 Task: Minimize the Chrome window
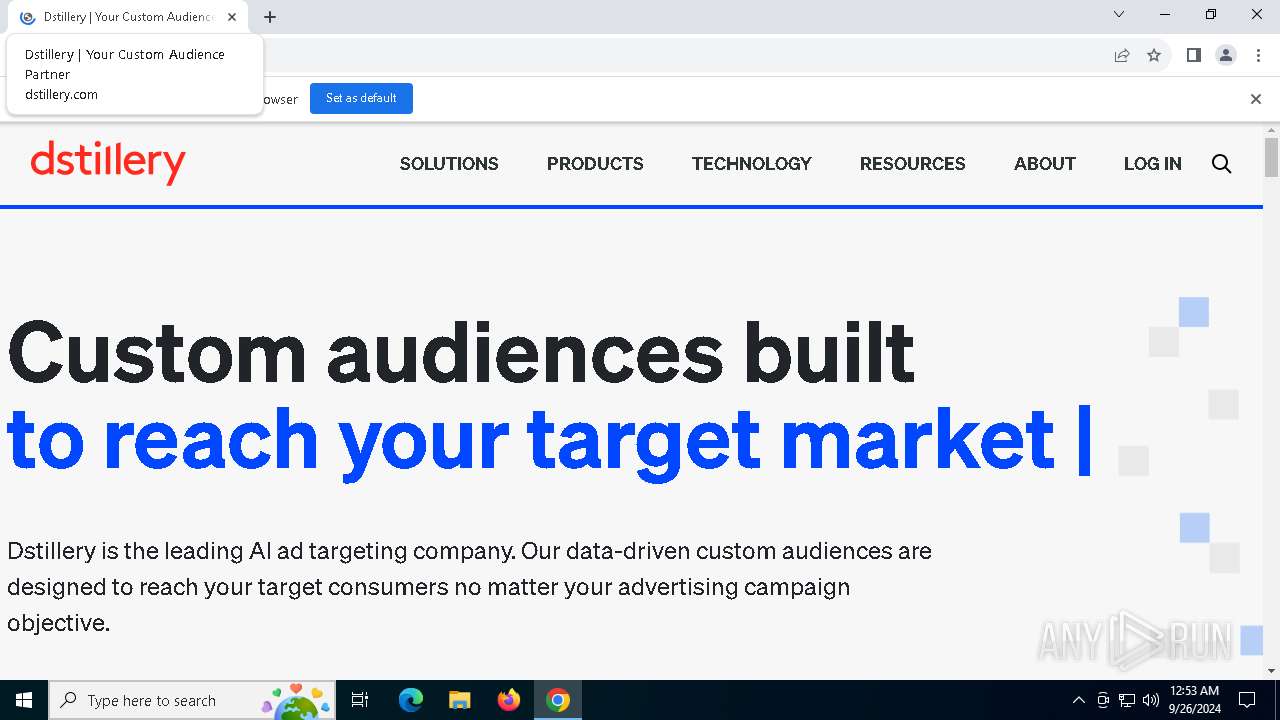tap(1165, 14)
